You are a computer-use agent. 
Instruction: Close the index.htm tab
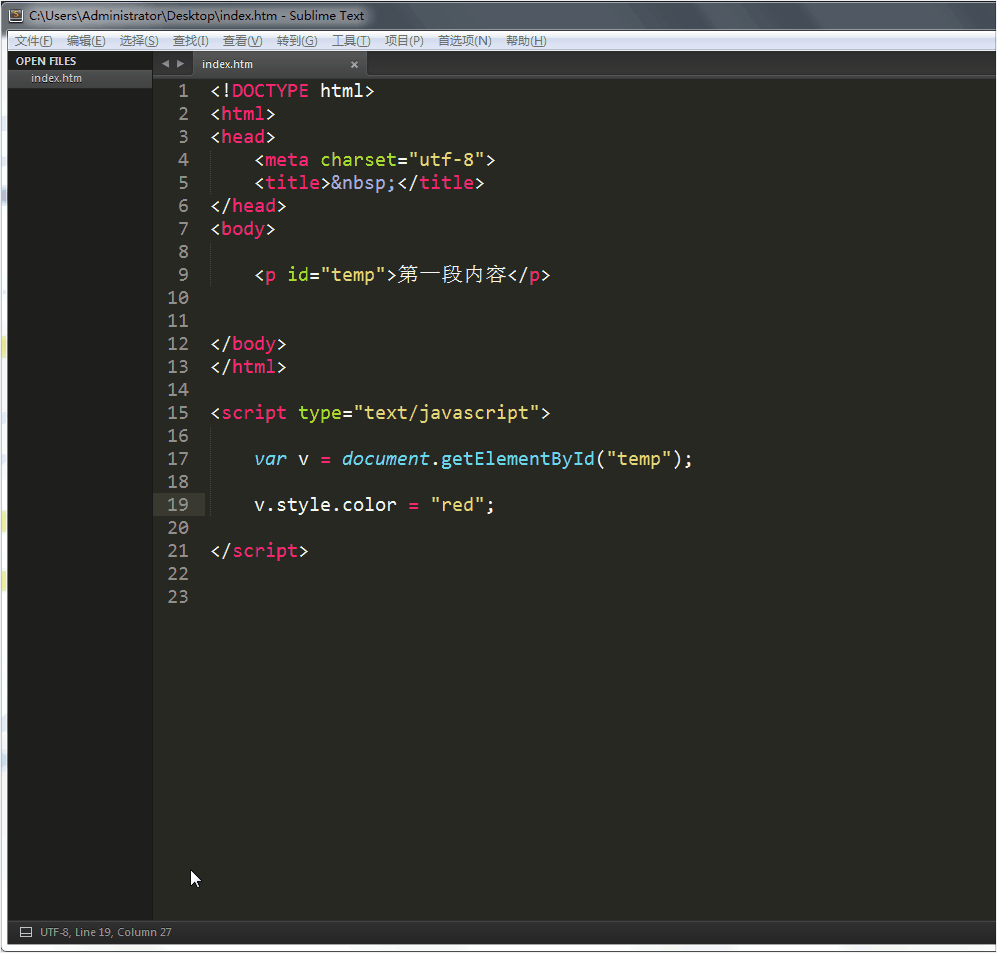pyautogui.click(x=354, y=64)
